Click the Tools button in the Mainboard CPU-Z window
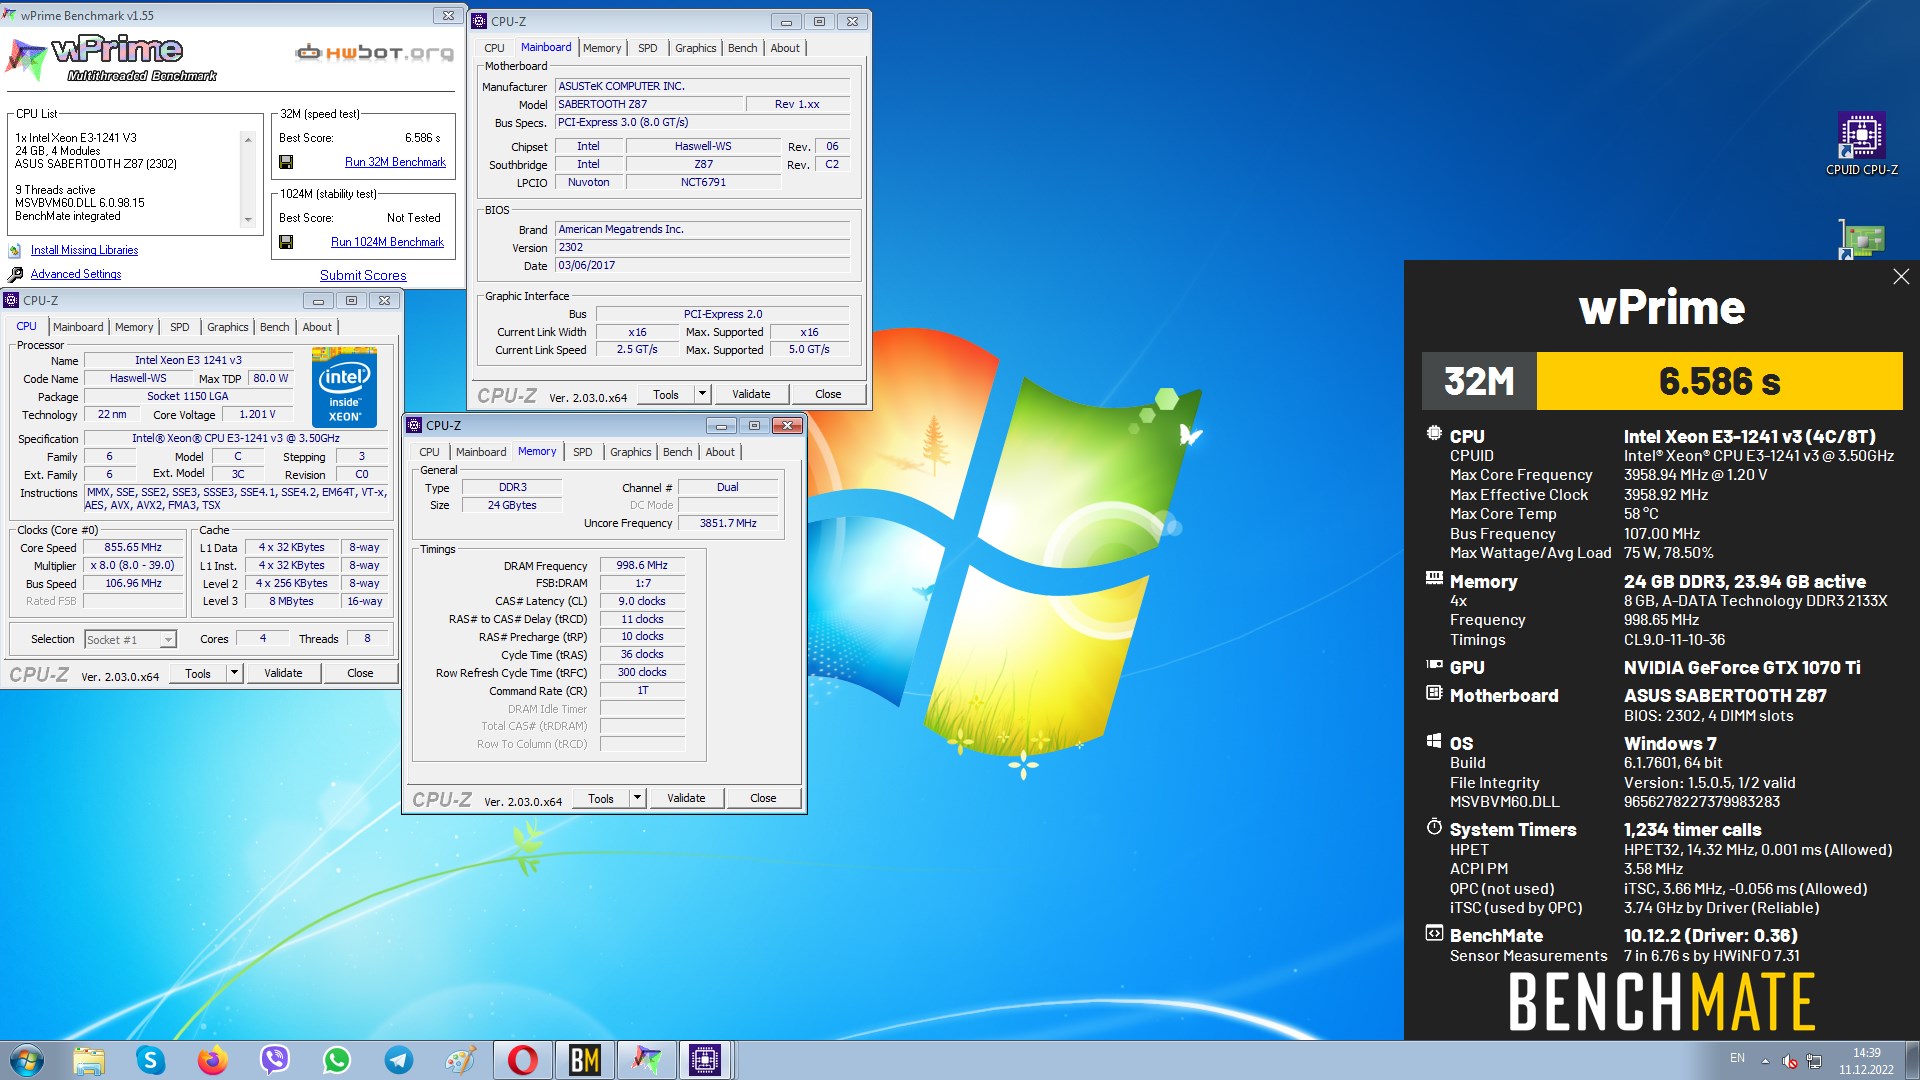The width and height of the screenshot is (1920, 1080). tap(666, 394)
